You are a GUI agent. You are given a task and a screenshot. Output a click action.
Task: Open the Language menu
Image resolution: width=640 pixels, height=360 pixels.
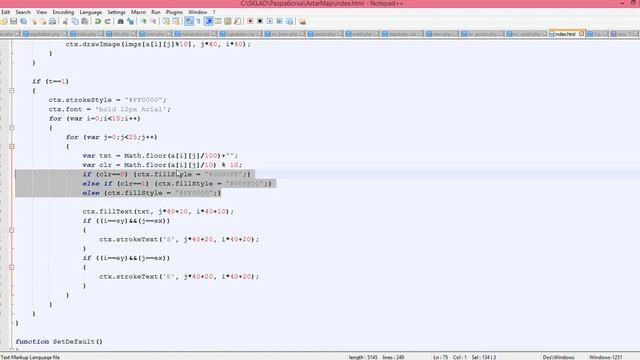[x=91, y=12]
